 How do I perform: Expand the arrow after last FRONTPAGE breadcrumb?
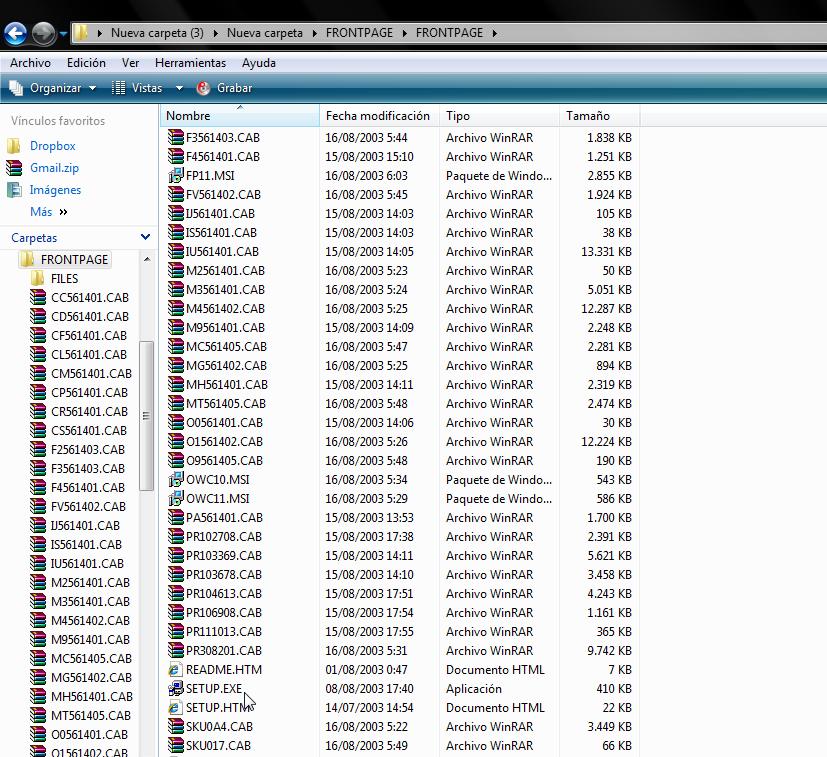tap(495, 33)
